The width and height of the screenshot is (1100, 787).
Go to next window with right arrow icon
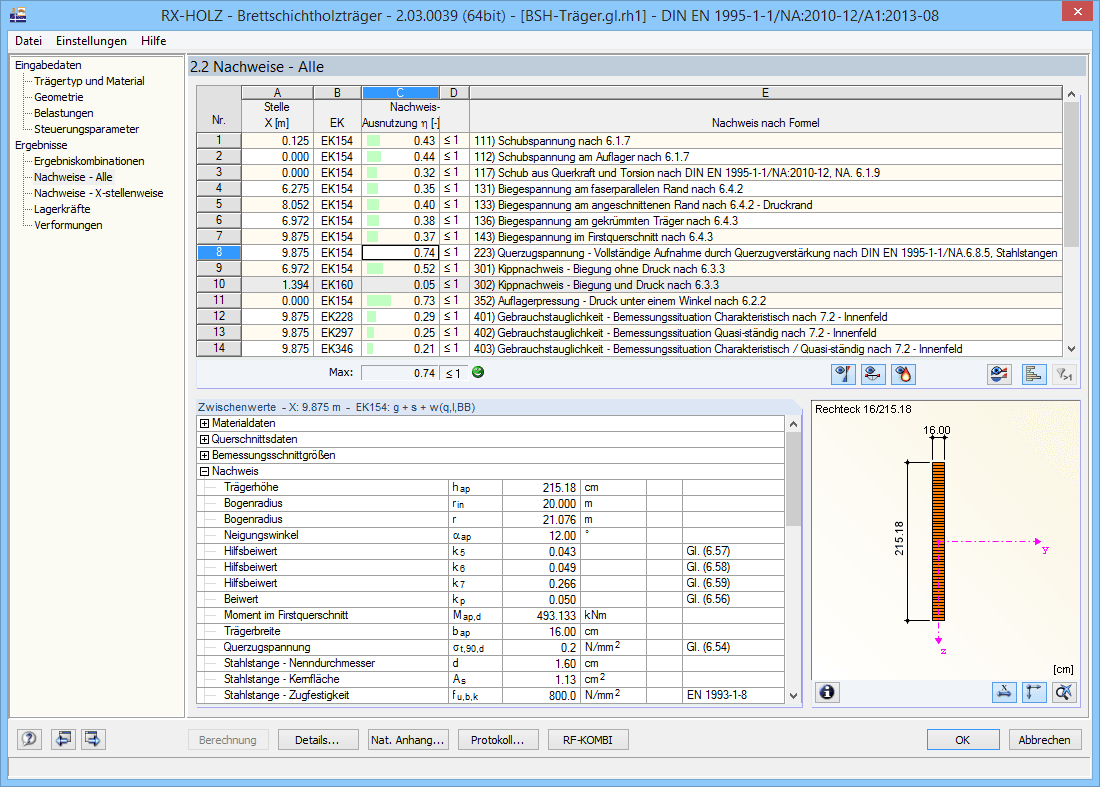pos(94,740)
